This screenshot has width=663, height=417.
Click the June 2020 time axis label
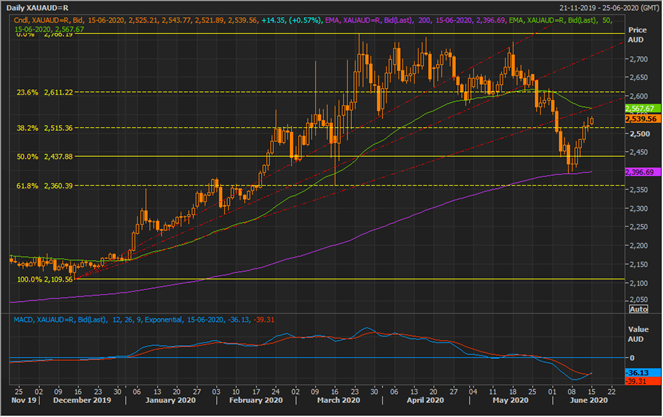588,400
